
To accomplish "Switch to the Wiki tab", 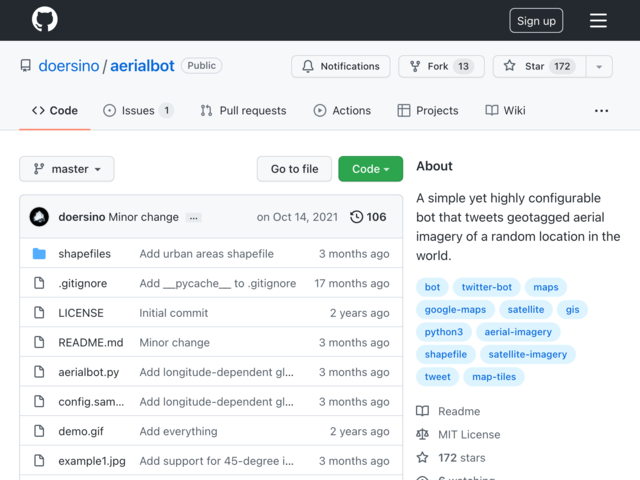I will pos(505,111).
